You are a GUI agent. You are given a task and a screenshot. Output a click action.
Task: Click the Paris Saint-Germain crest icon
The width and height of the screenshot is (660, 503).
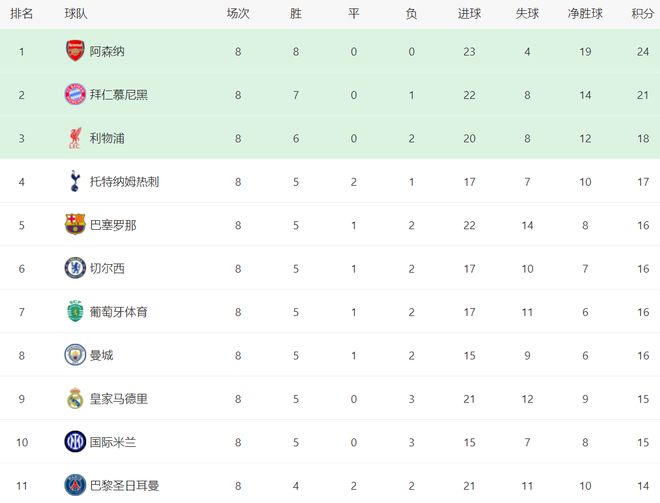[x=75, y=485]
